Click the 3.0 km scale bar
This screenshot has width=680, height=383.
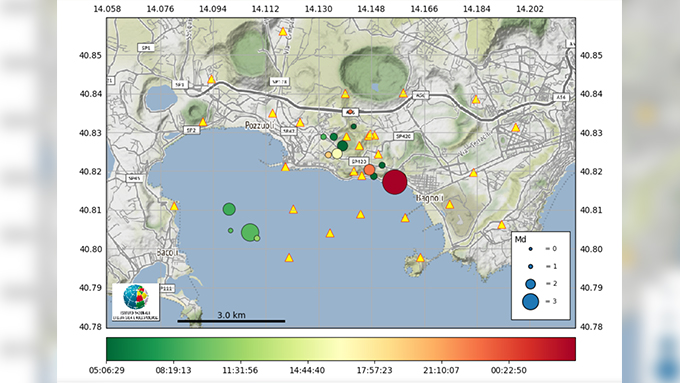point(231,321)
